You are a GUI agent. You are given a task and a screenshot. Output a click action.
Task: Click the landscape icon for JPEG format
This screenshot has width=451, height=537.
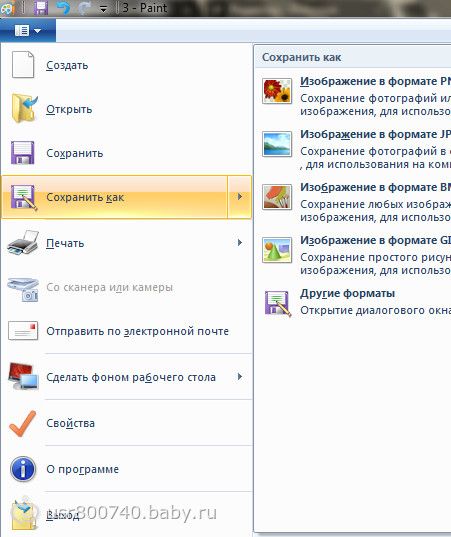click(x=277, y=144)
